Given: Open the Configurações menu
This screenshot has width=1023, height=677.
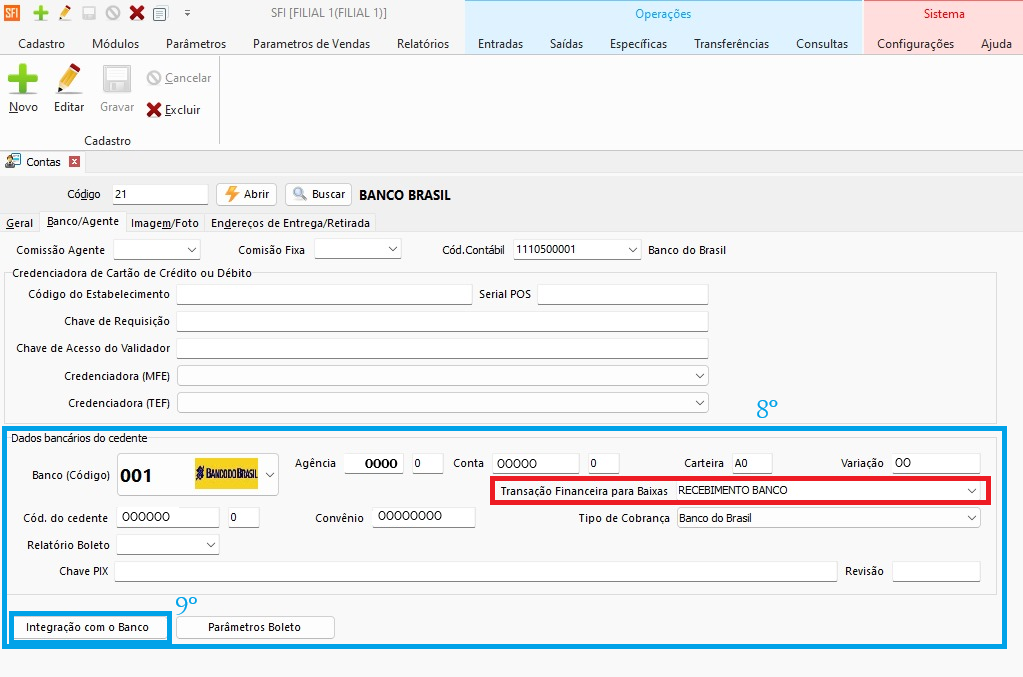Looking at the screenshot, I should pos(915,44).
